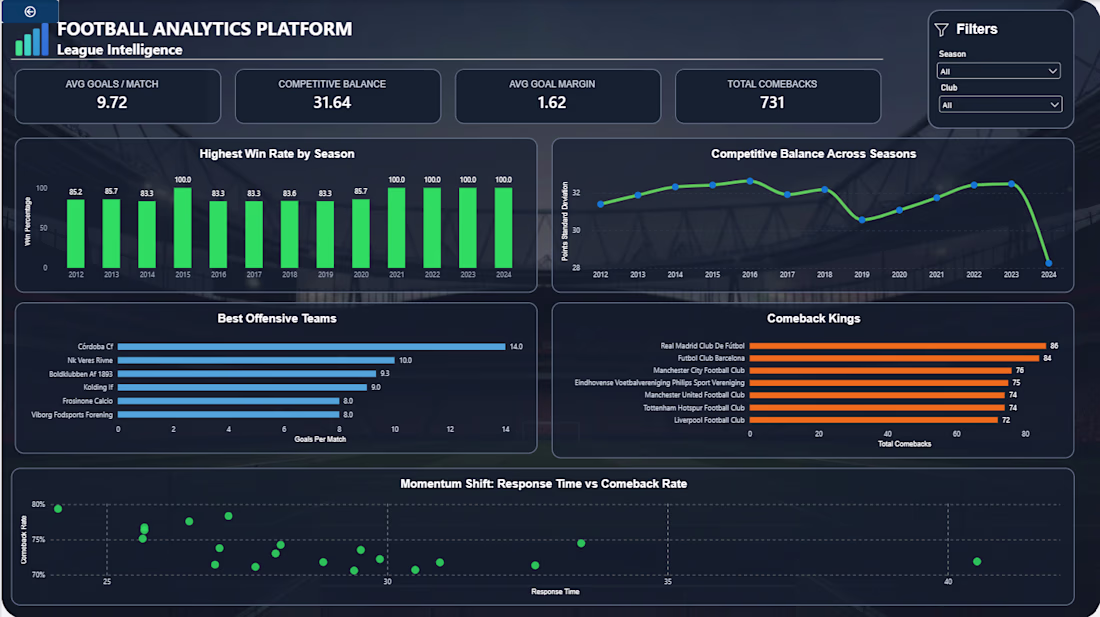Click the Manchester City Football Club bar
The image size is (1100, 617).
(880, 370)
